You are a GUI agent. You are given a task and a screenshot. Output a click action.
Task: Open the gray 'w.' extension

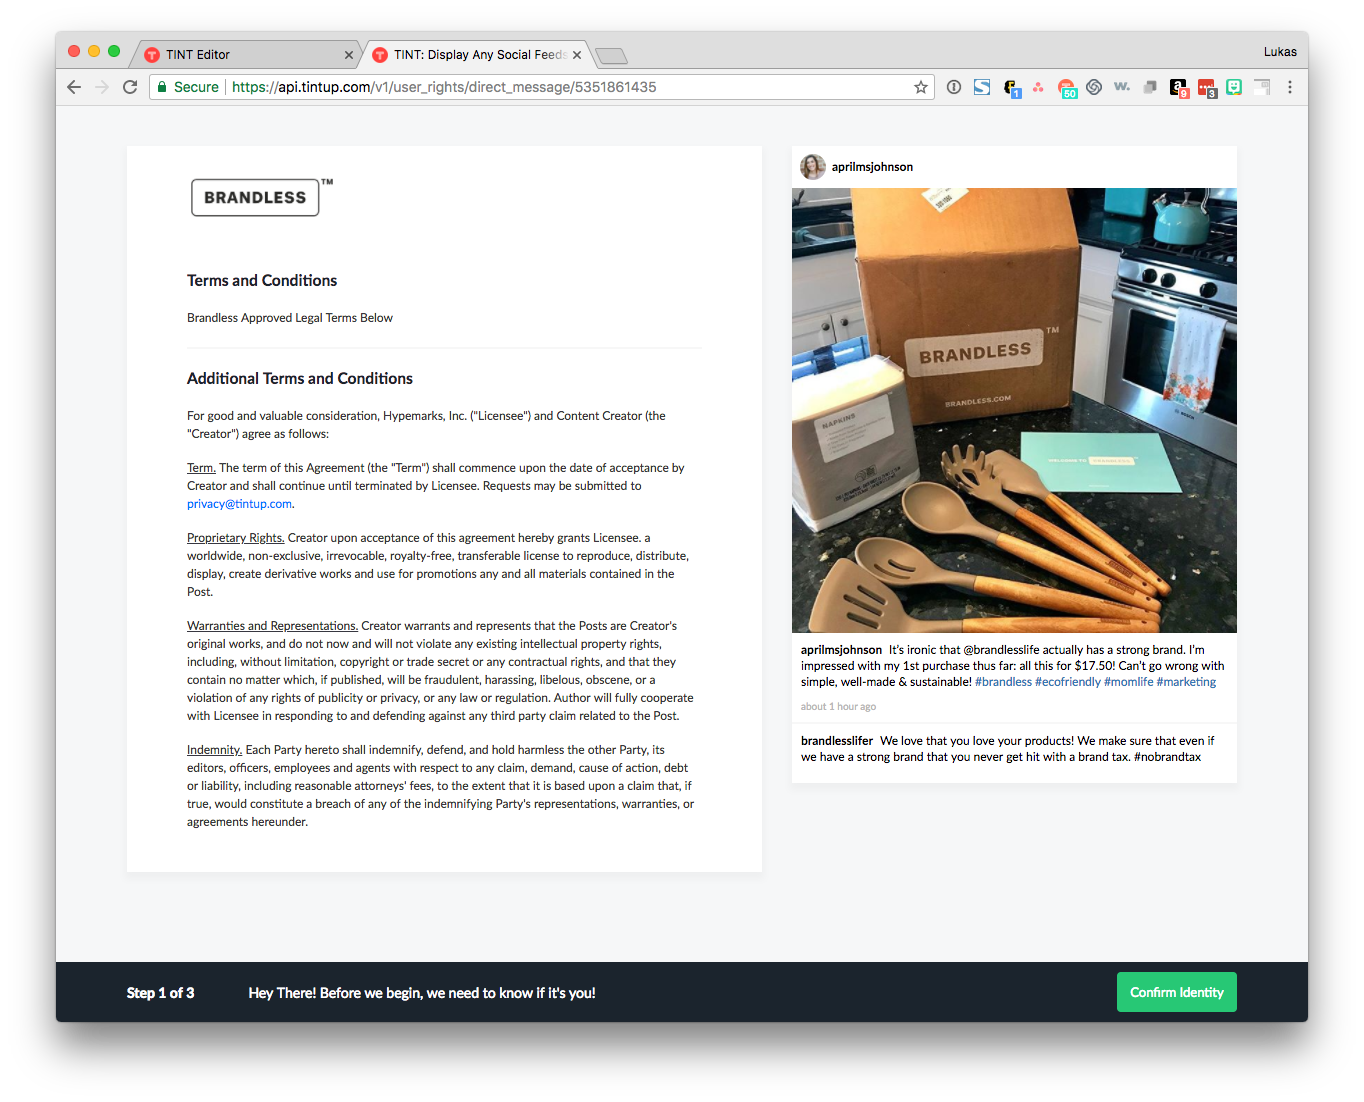(1122, 87)
